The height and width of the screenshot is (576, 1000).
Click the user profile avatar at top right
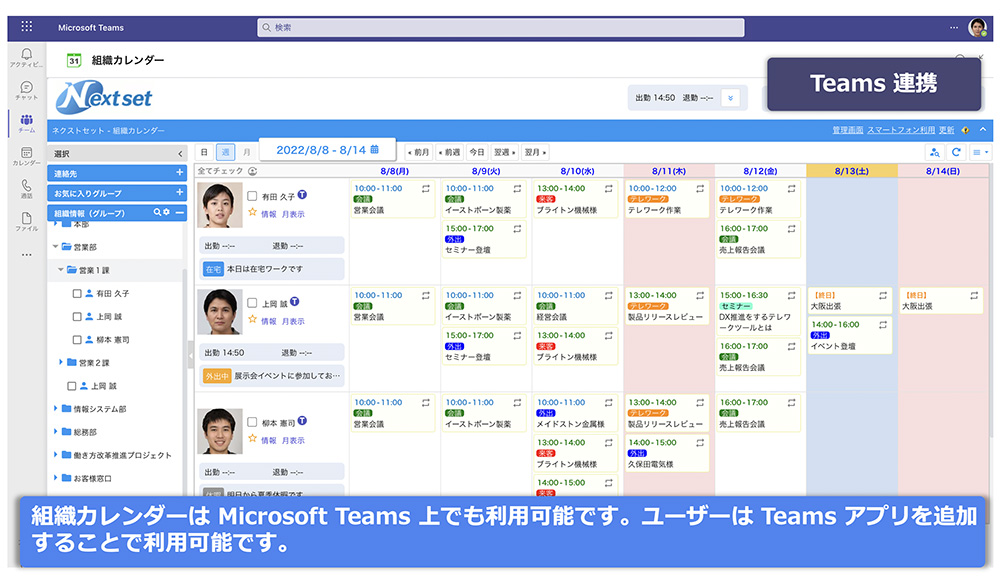976,27
